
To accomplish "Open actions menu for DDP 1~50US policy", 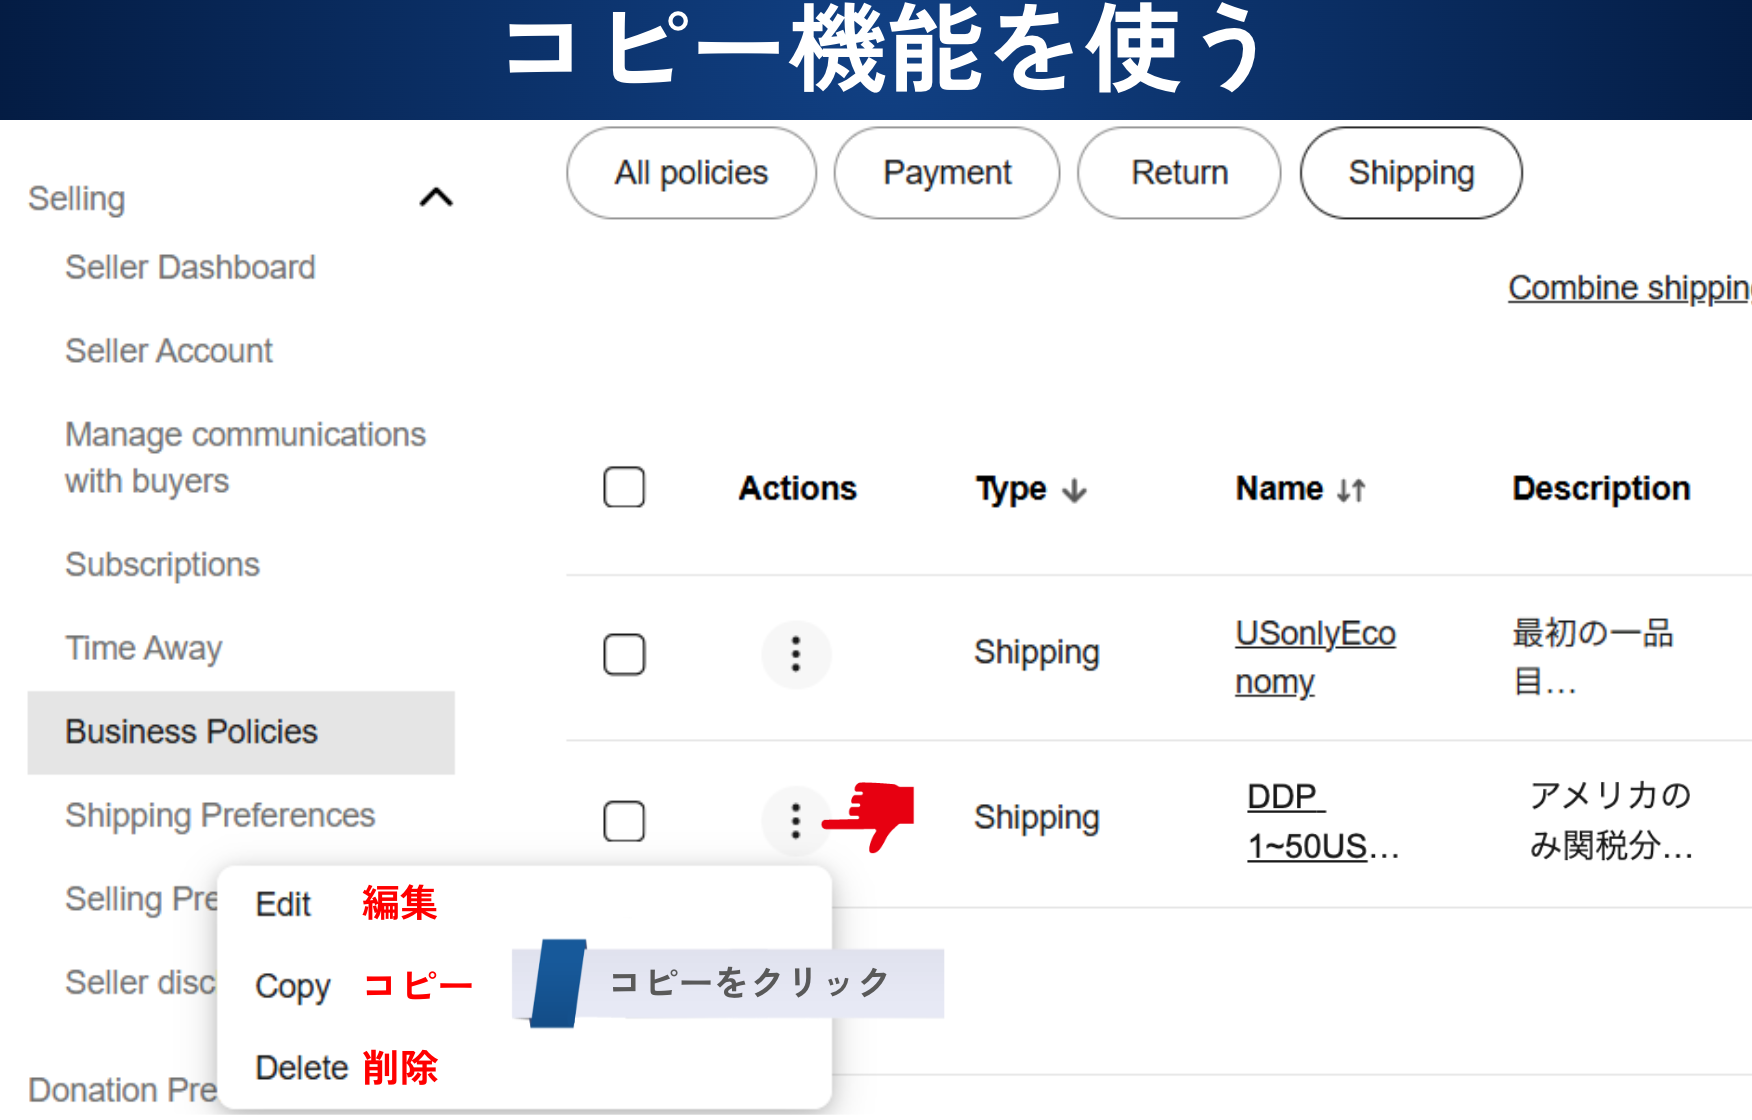I will click(x=796, y=820).
